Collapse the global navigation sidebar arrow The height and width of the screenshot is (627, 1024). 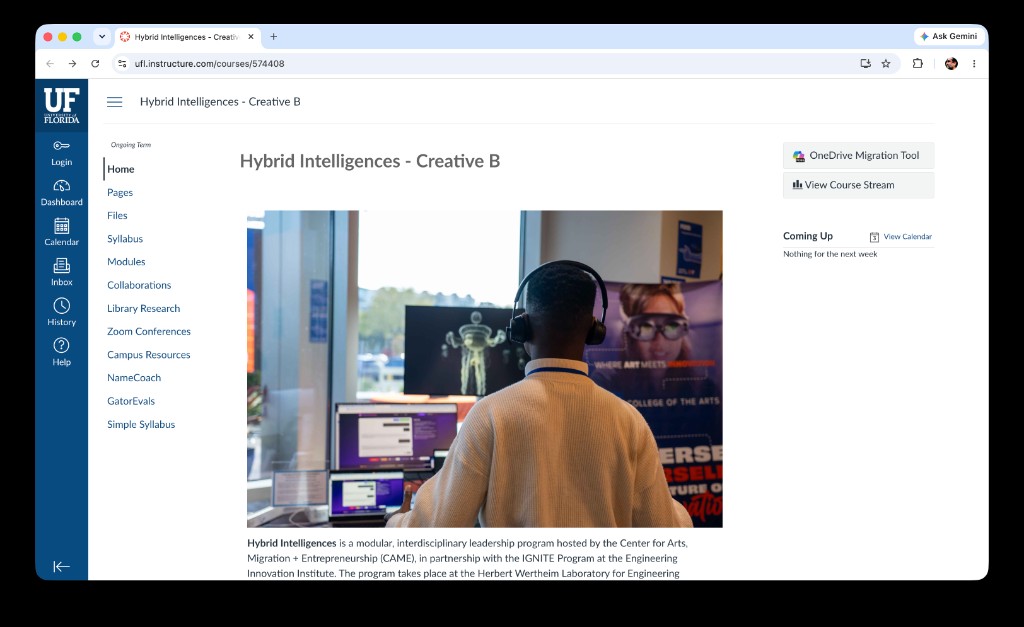pos(61,566)
